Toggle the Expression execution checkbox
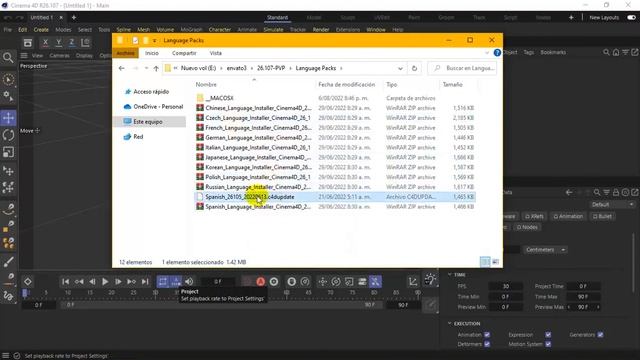Viewport: 640px width, 360px height. click(x=548, y=335)
